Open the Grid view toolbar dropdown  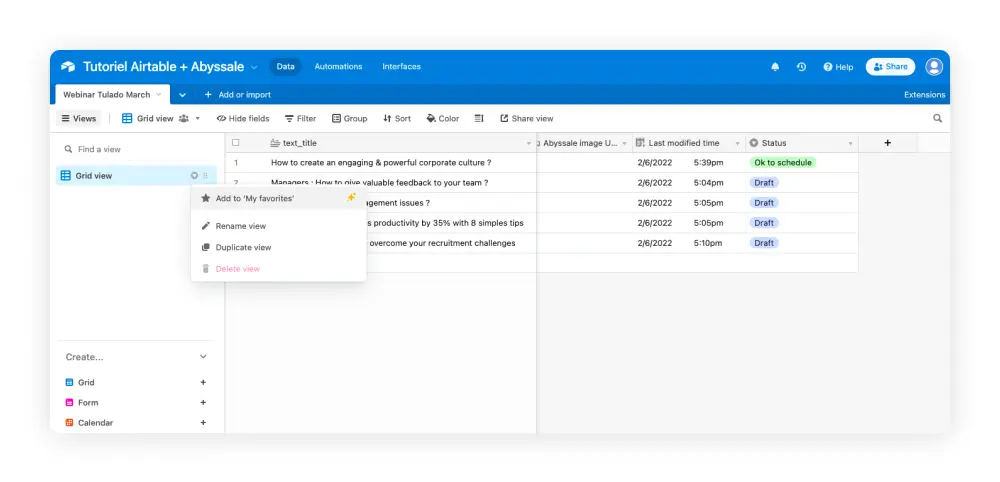[161, 119]
